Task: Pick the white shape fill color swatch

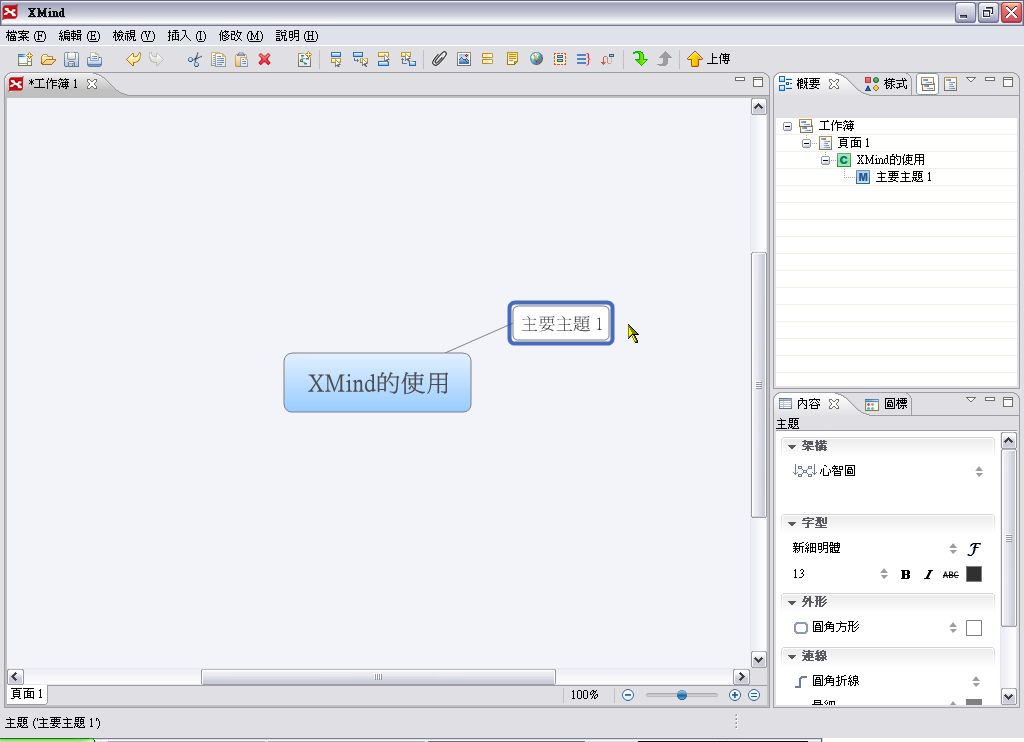Action: coord(974,628)
